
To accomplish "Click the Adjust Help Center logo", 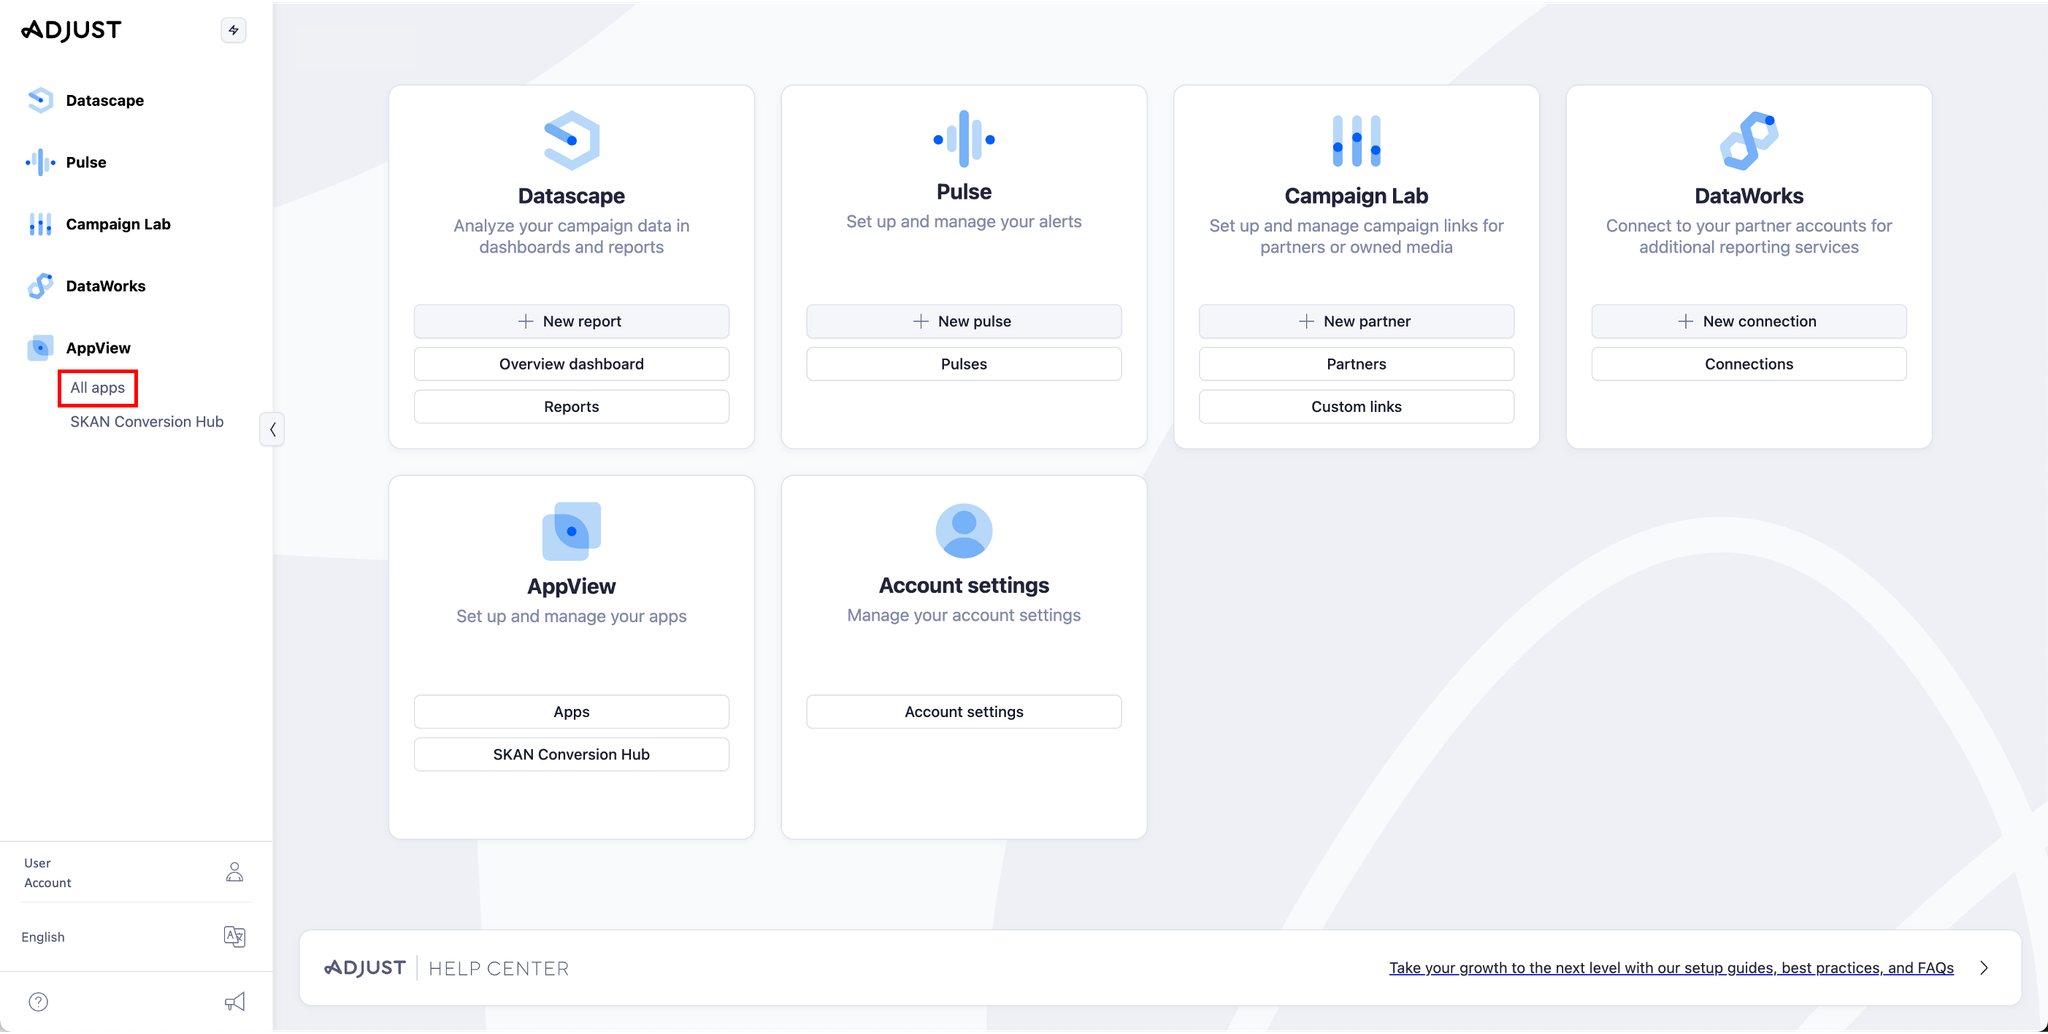I will [x=365, y=968].
